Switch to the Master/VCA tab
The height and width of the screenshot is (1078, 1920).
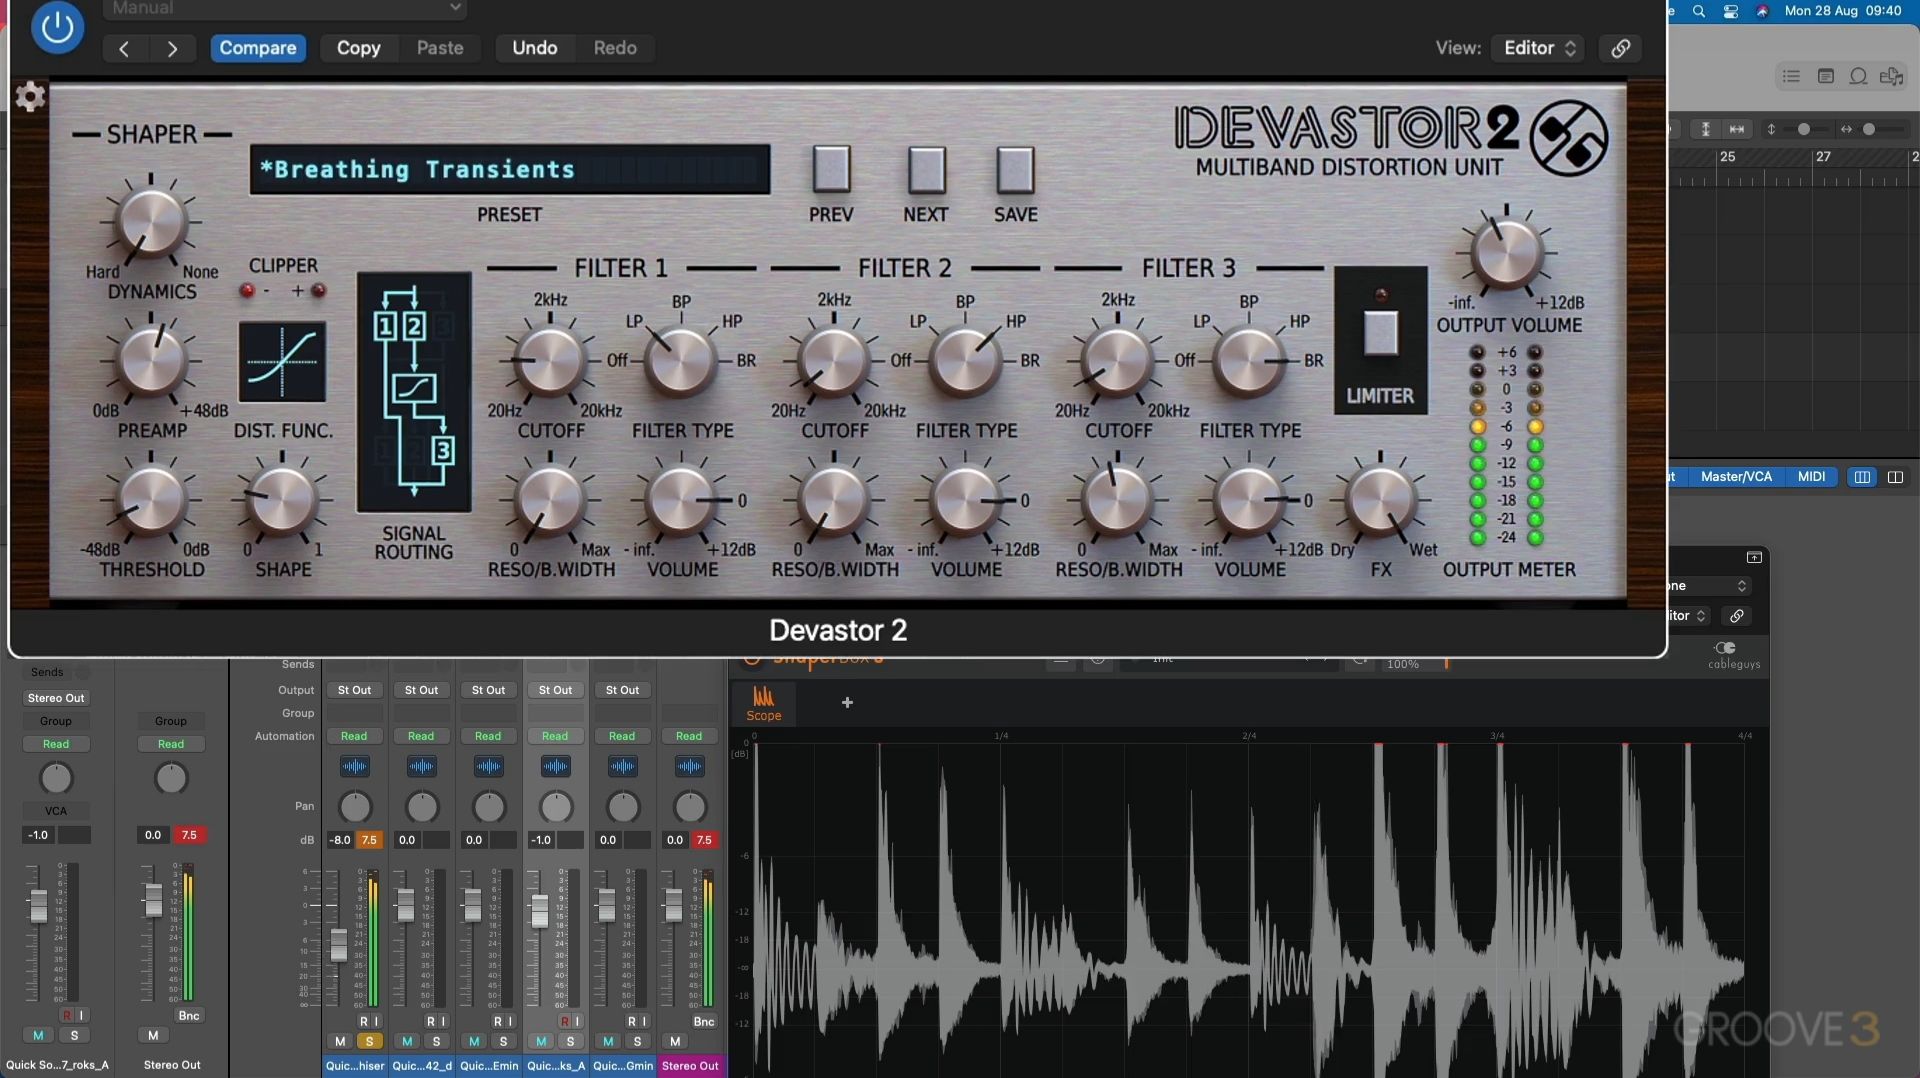(x=1736, y=477)
